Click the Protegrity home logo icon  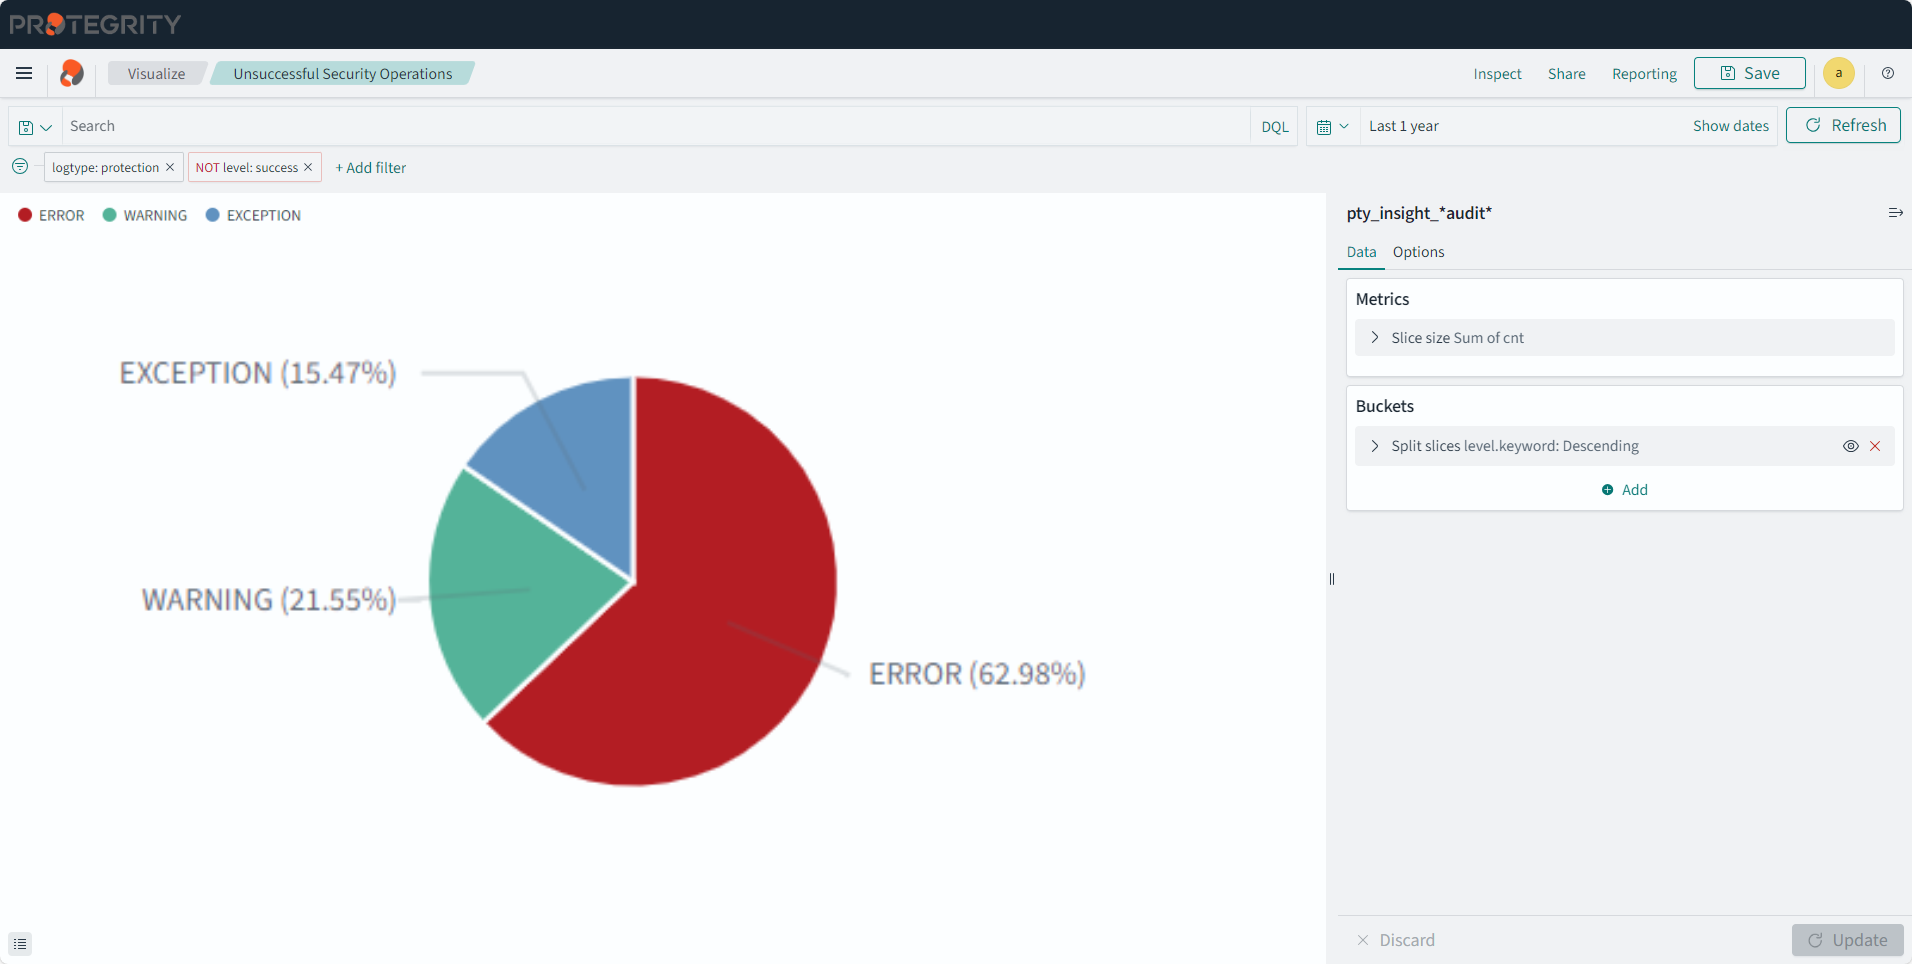(x=72, y=73)
